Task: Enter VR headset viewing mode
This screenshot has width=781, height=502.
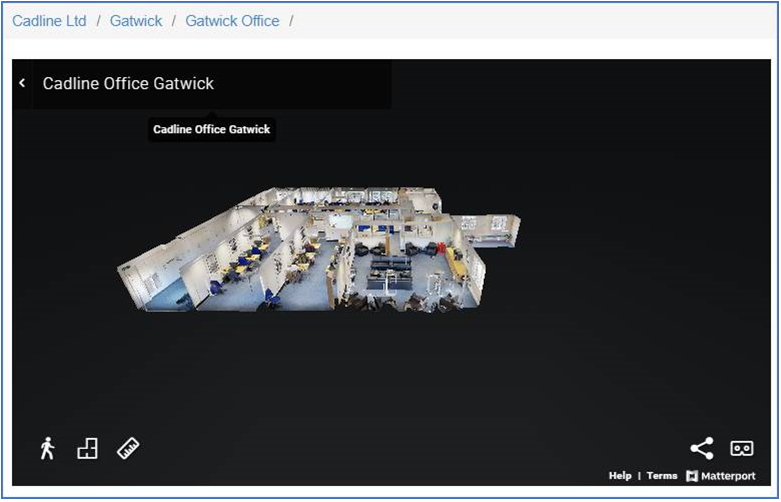Action: click(742, 448)
